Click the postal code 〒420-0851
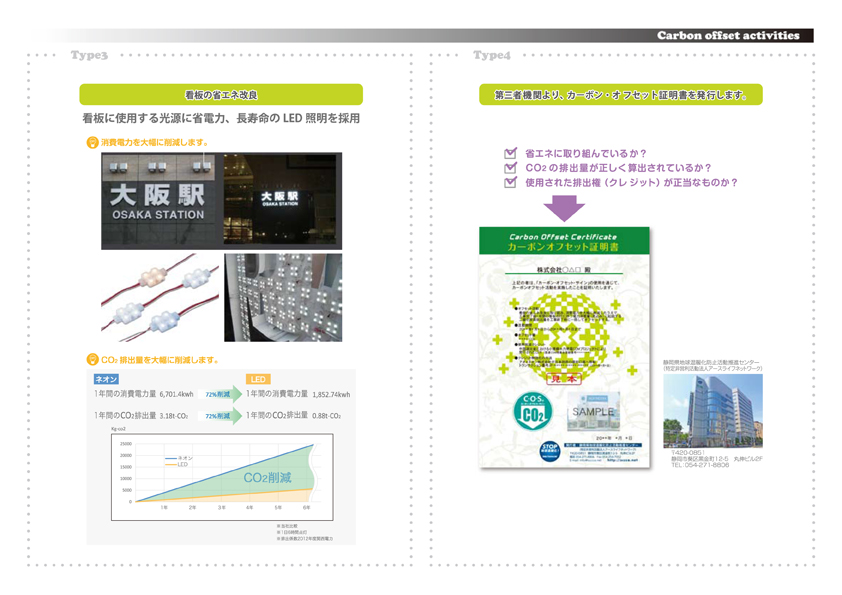Screen dimensions: 842x595 687,453
